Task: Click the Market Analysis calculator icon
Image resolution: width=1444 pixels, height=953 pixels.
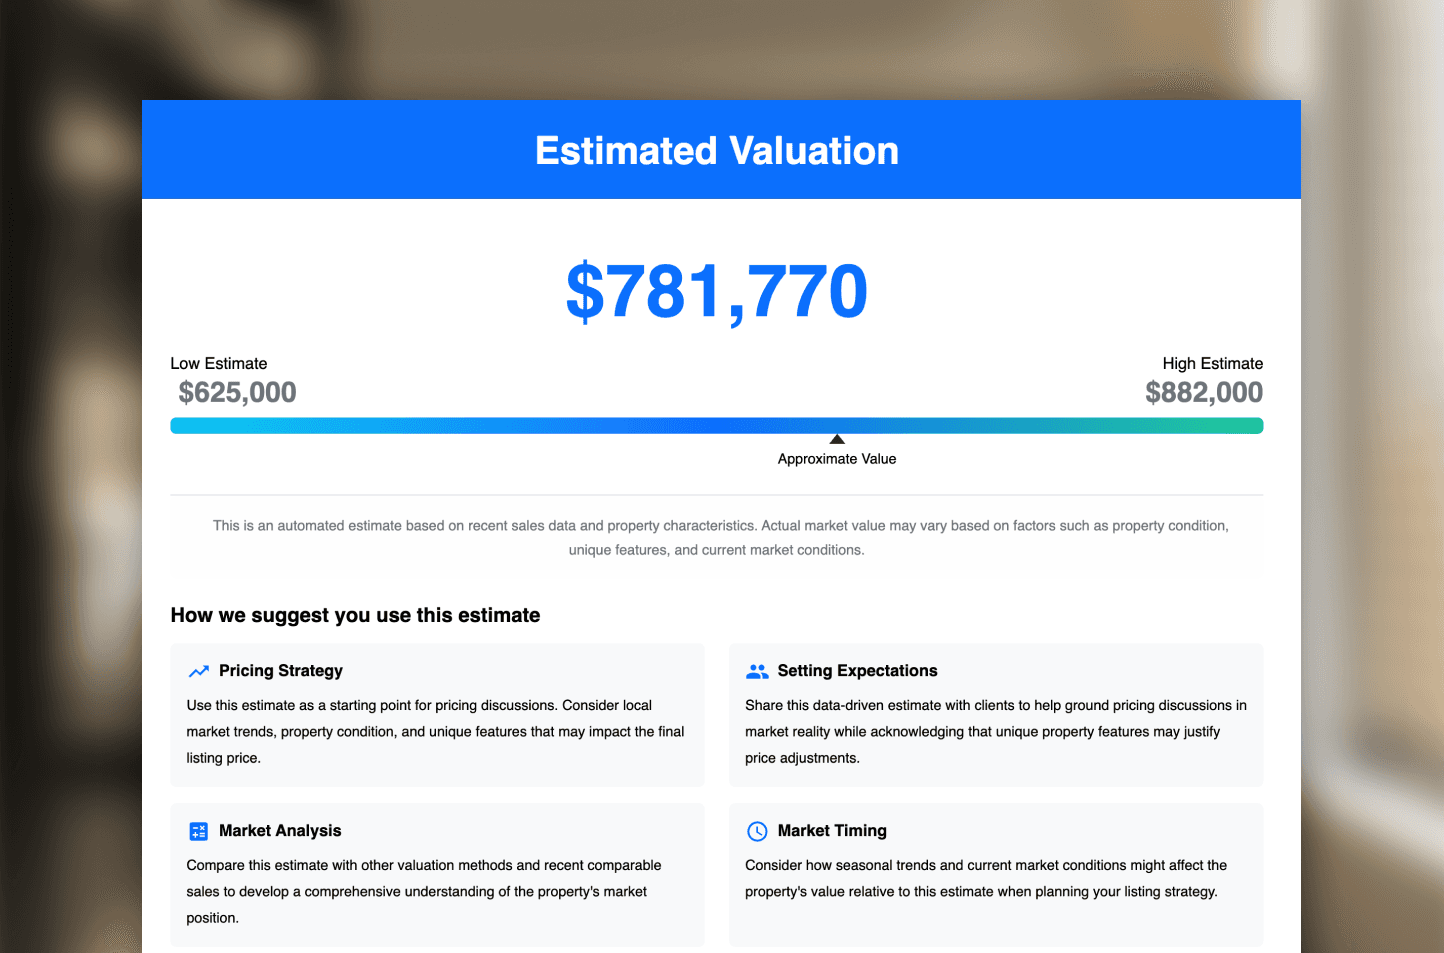Action: [199, 831]
